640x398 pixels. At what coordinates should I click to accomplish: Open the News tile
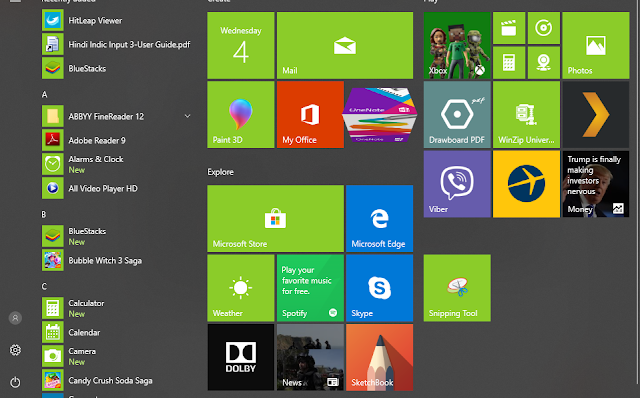tap(310, 357)
